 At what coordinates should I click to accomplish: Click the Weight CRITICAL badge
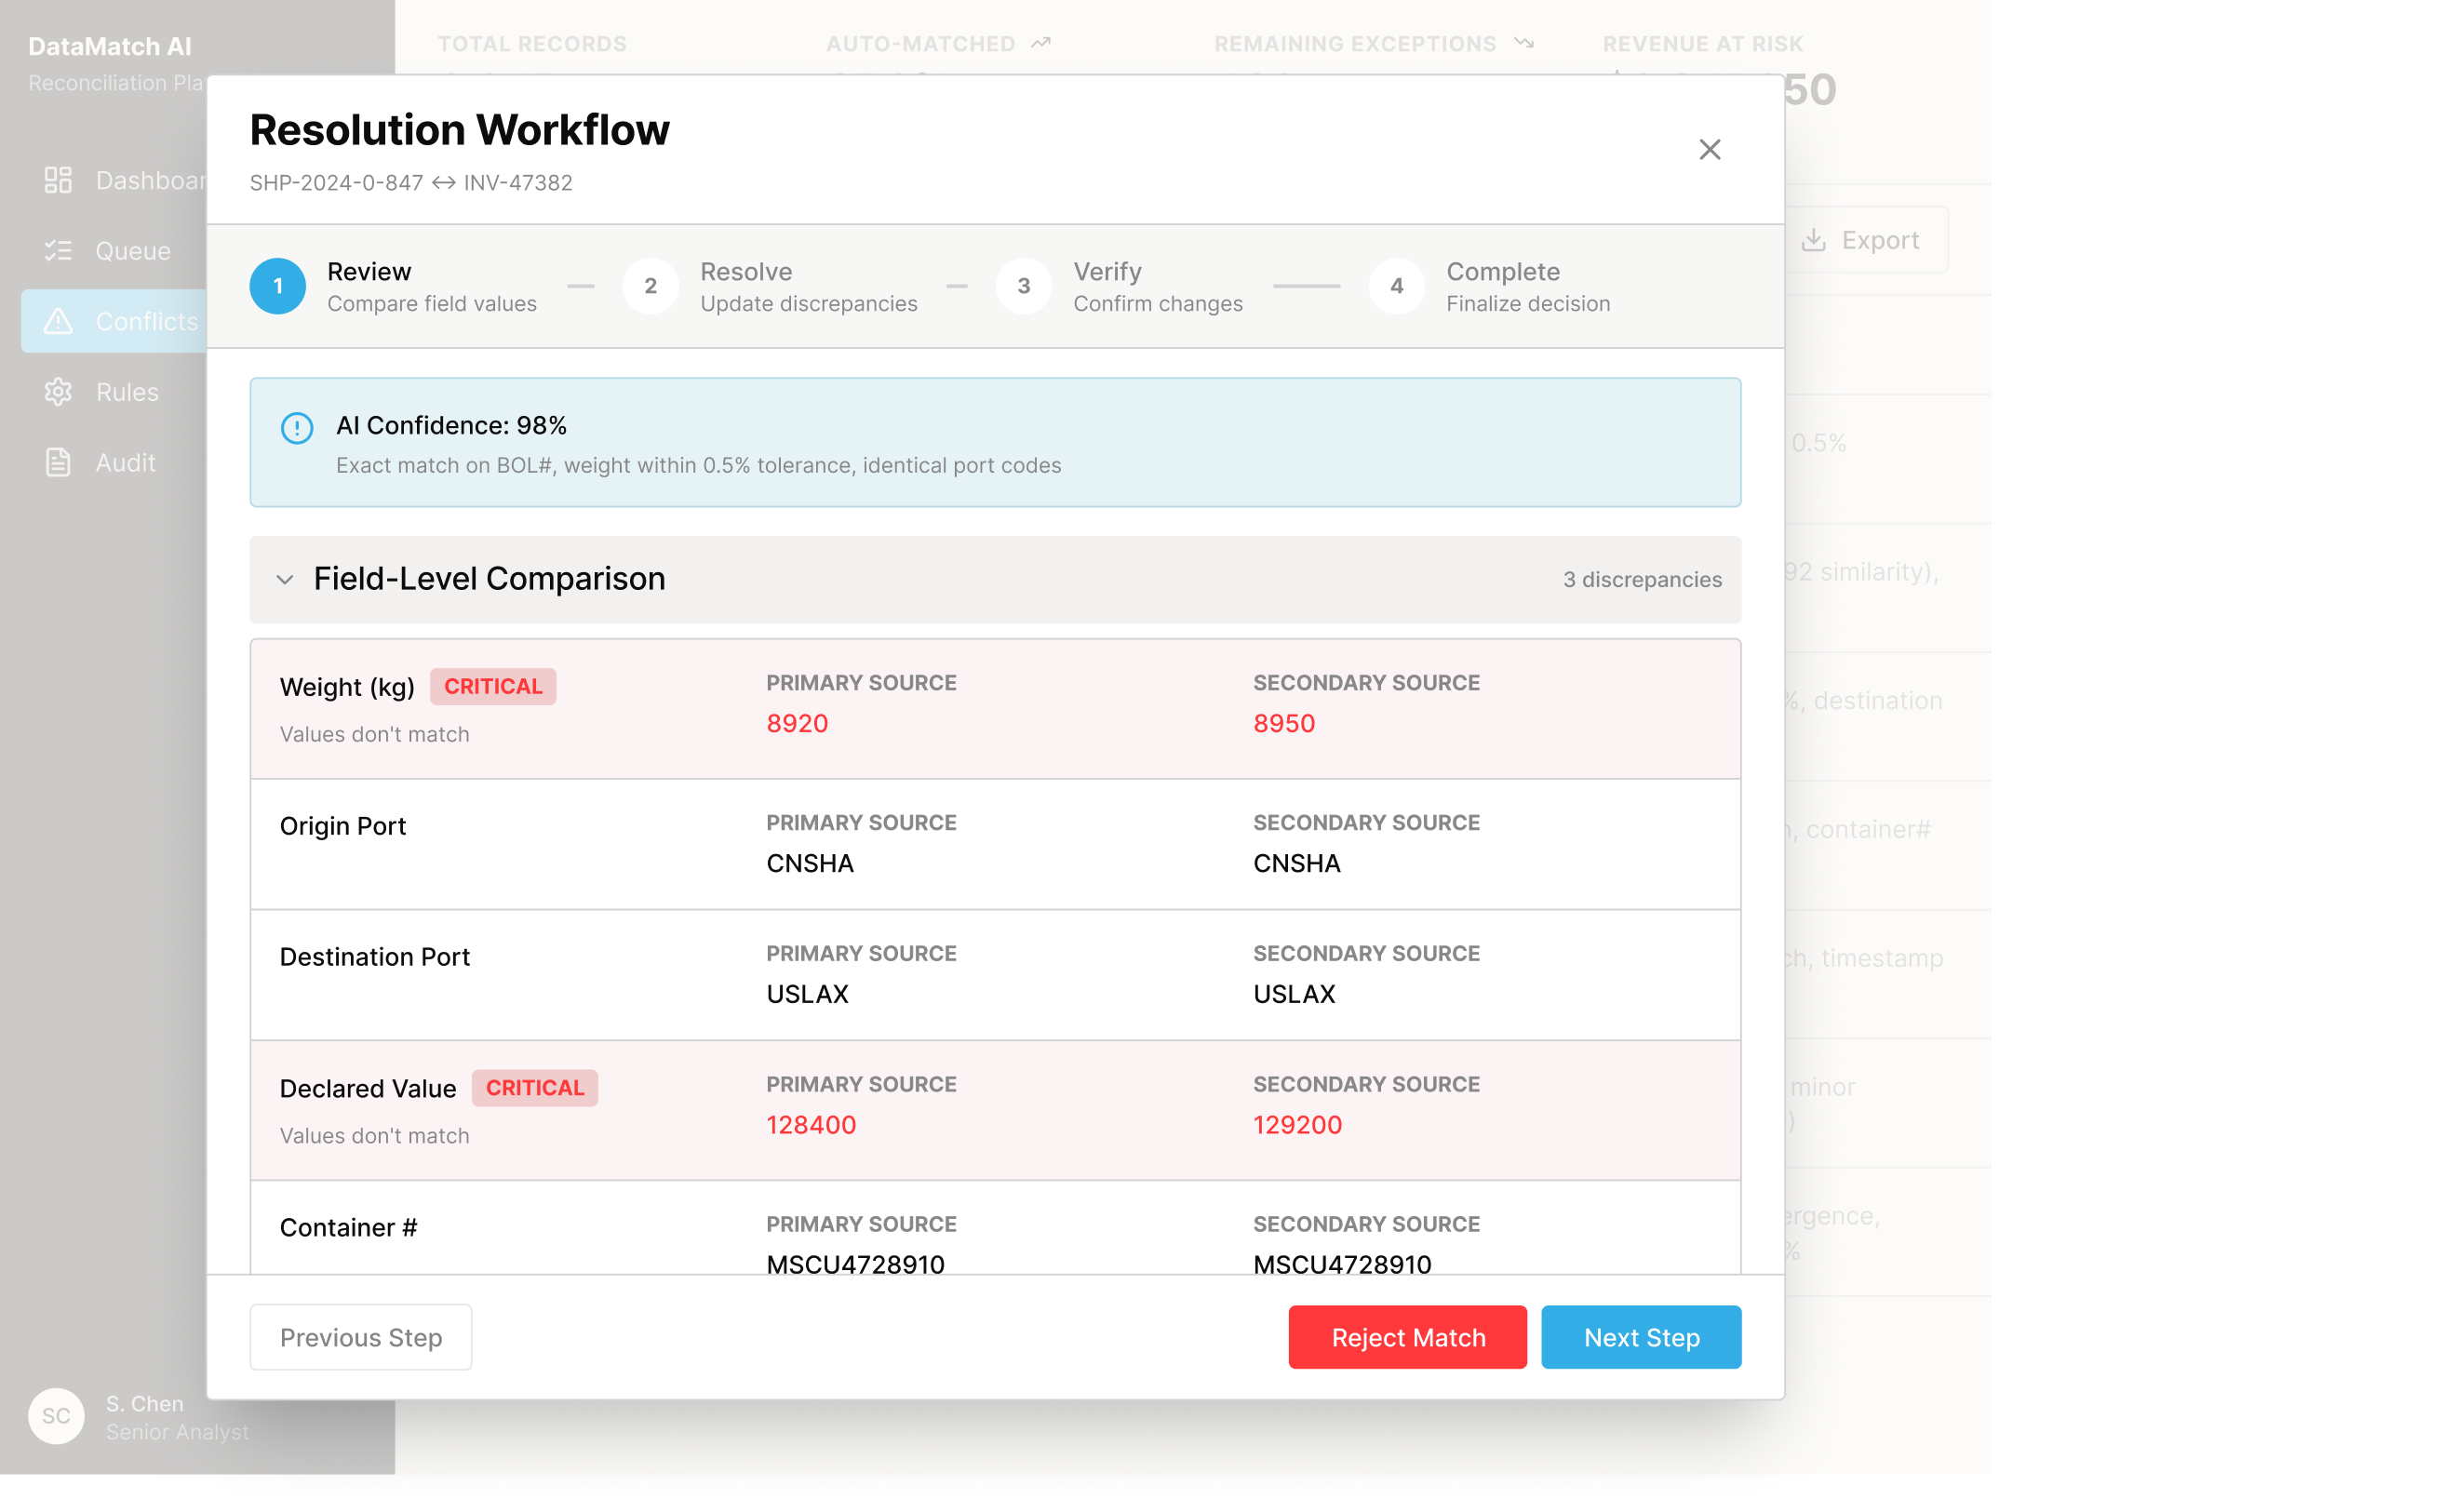tap(493, 686)
